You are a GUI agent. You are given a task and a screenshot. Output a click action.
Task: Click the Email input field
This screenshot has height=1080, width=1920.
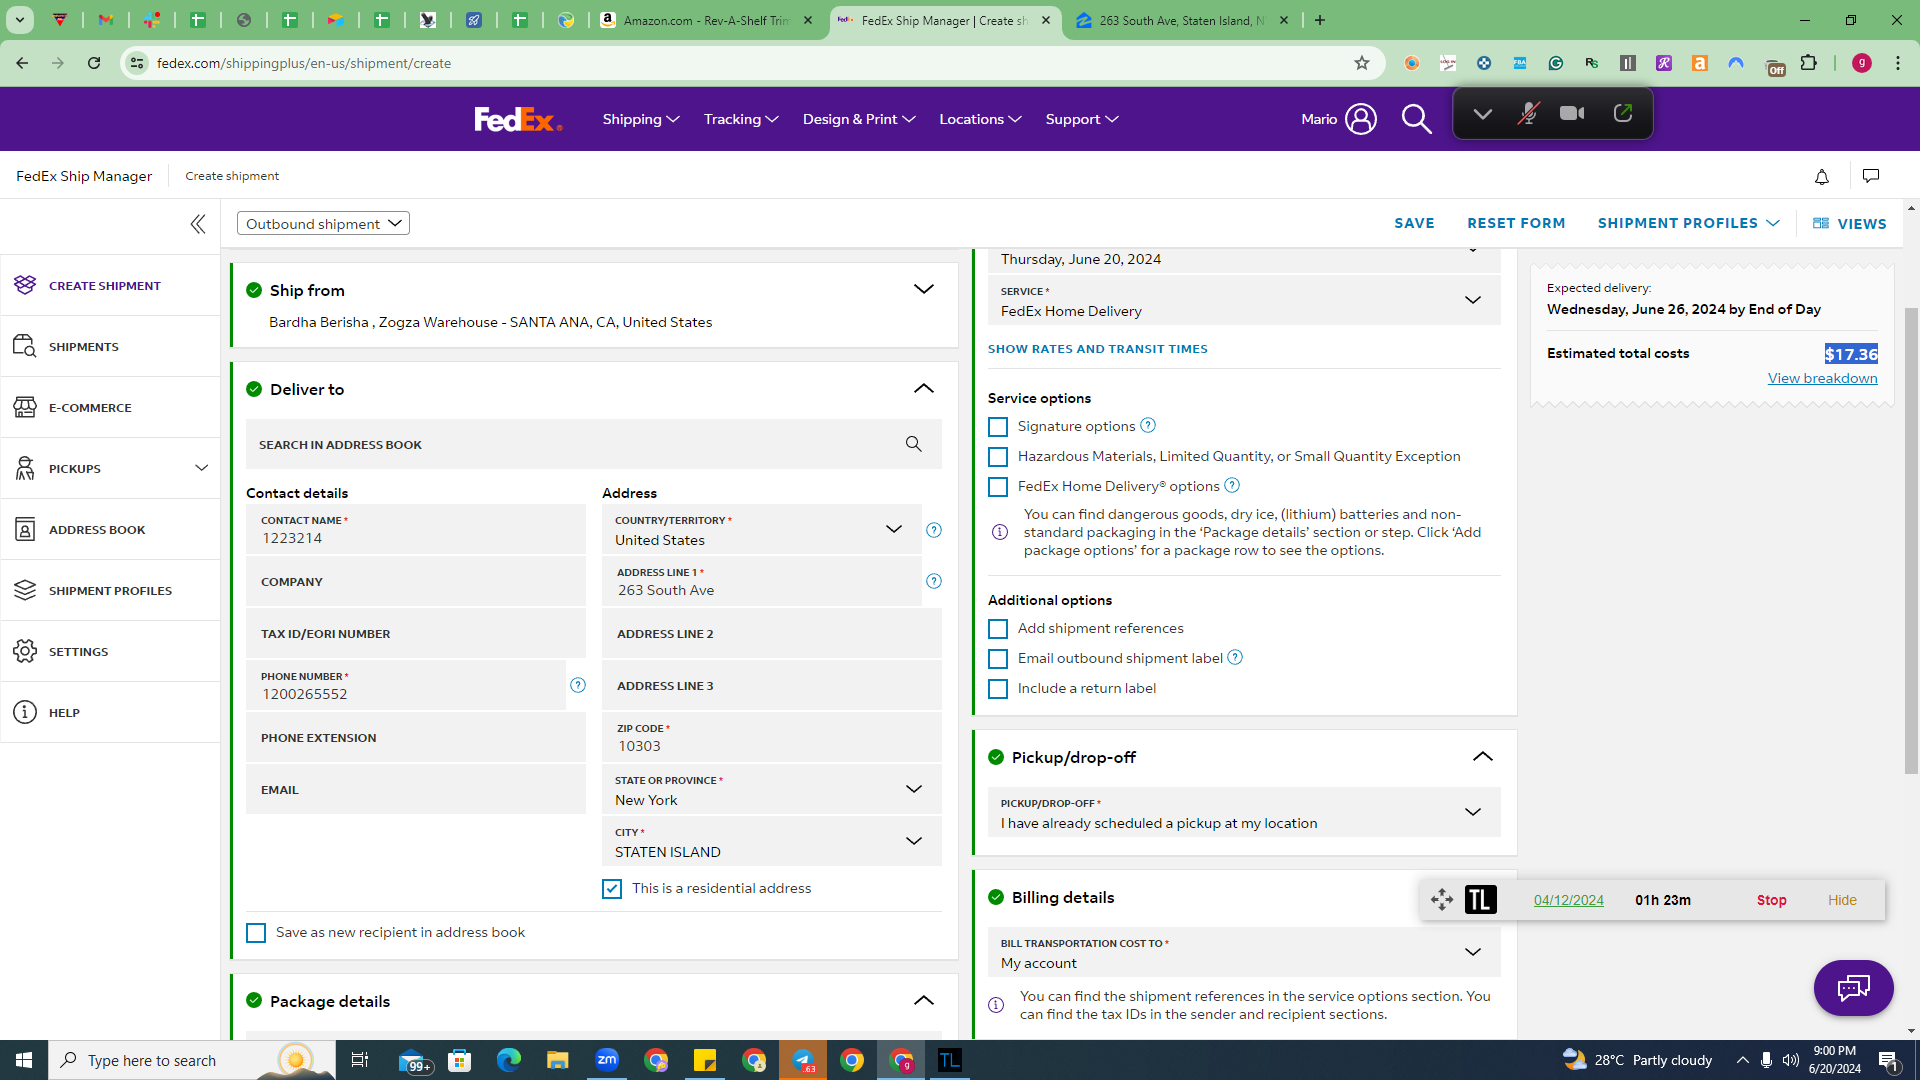click(x=416, y=790)
